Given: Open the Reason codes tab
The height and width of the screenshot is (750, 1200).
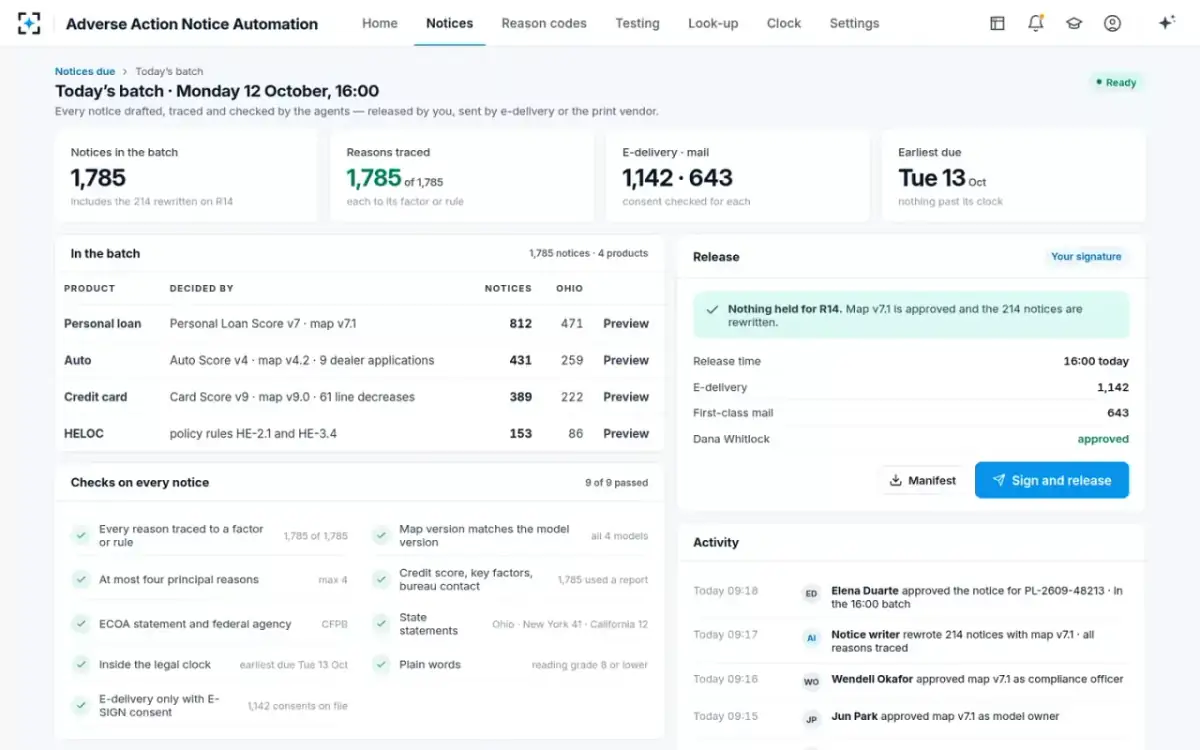Looking at the screenshot, I should [x=544, y=23].
